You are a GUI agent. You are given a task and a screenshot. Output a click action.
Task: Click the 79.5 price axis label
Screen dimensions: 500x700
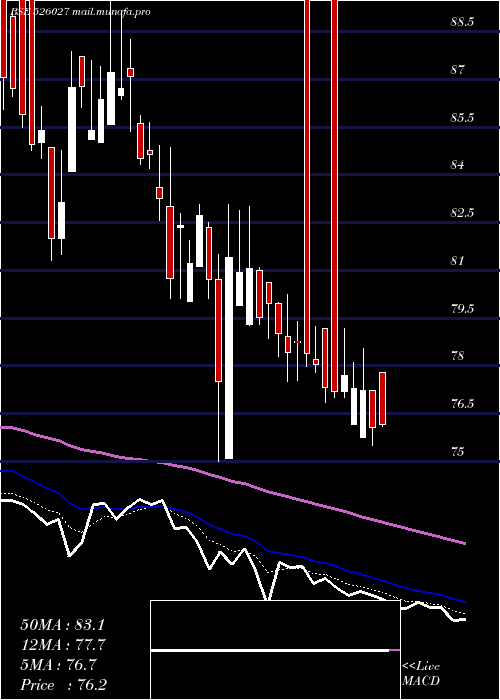[462, 308]
